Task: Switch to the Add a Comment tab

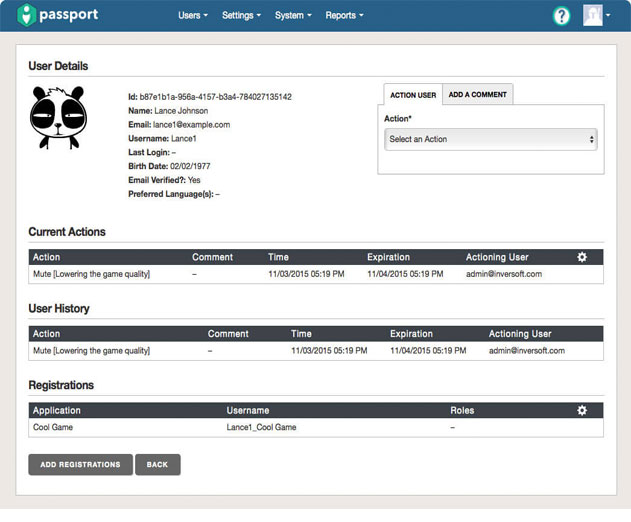Action: pyautogui.click(x=477, y=95)
